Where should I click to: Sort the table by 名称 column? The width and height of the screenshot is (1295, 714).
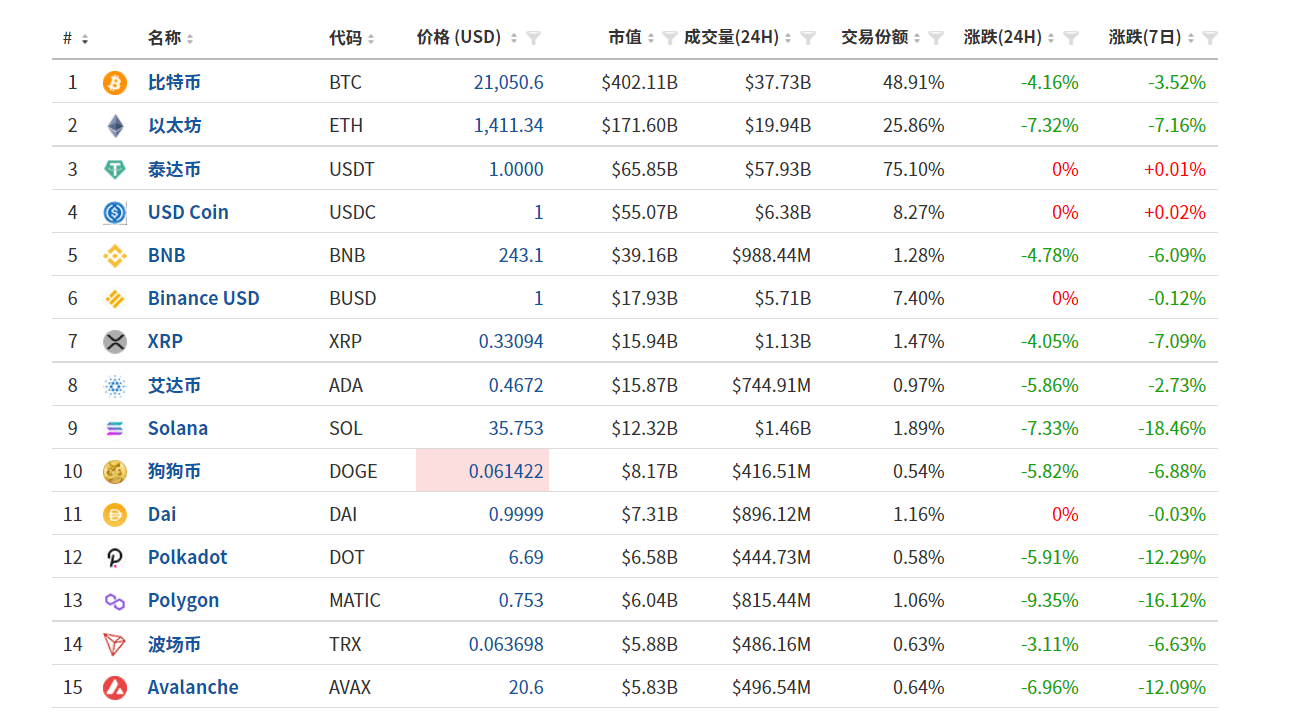(190, 37)
